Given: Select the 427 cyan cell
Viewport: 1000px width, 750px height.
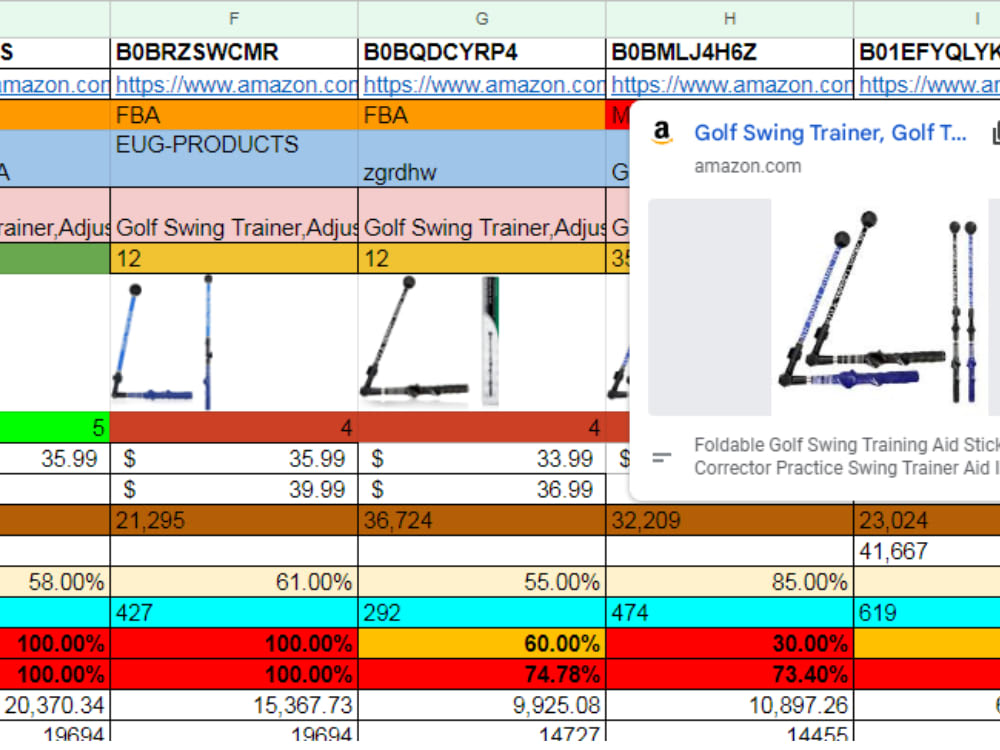Looking at the screenshot, I should (x=234, y=613).
